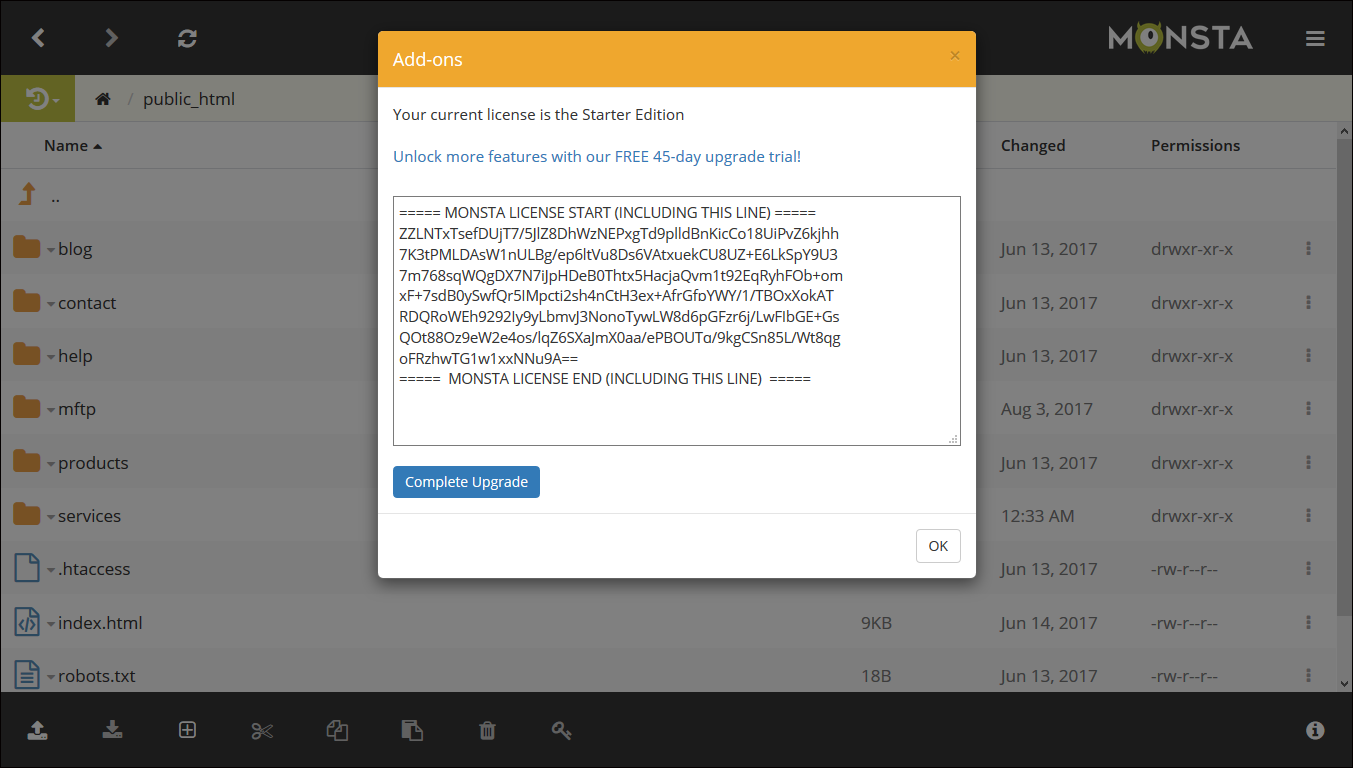Open more options for .htaccess row
Viewport: 1353px width, 768px height.
[1308, 569]
